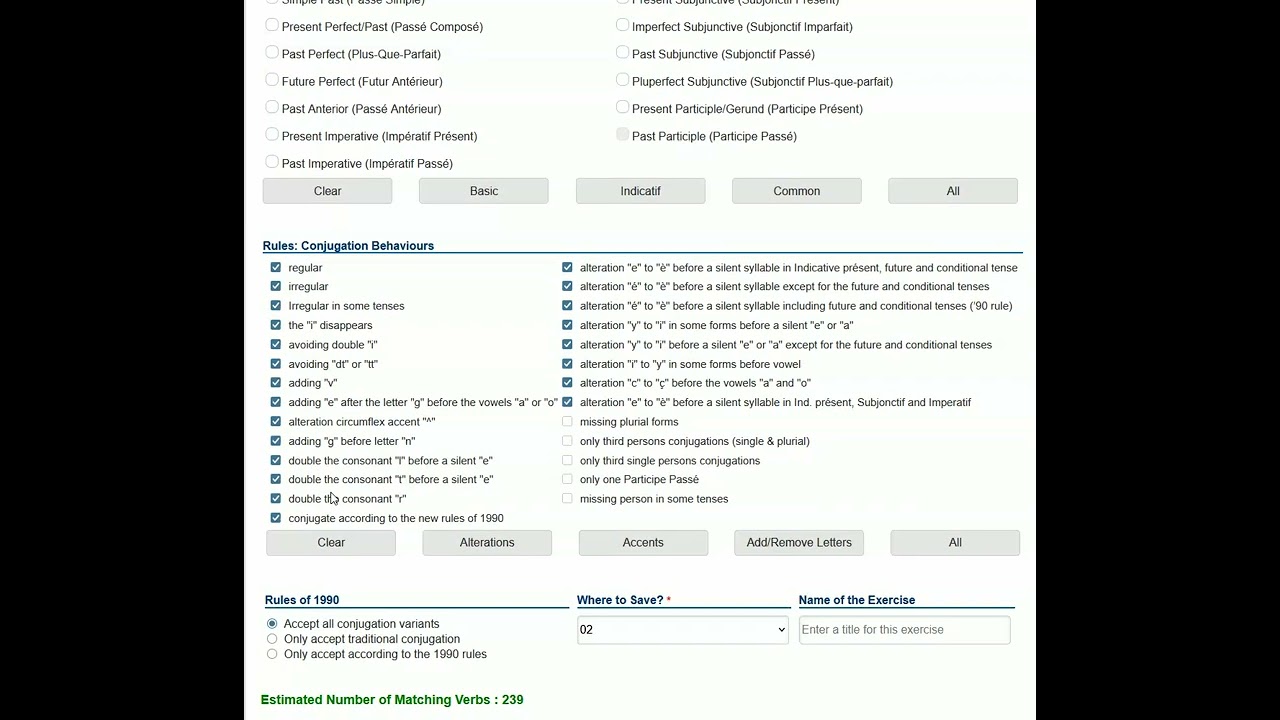Choose 'Only accept according to the 1990 rules'
This screenshot has width=1280, height=720.
click(272, 654)
